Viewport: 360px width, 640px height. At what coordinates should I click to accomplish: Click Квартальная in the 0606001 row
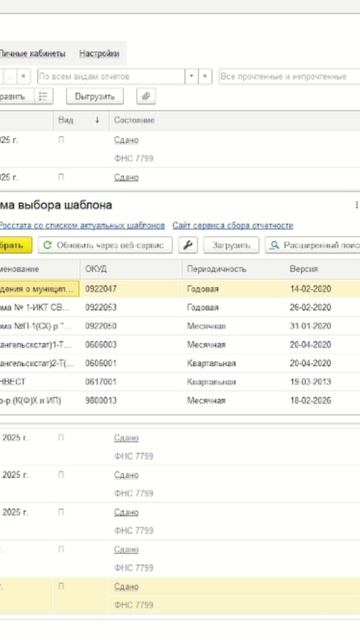click(x=211, y=363)
